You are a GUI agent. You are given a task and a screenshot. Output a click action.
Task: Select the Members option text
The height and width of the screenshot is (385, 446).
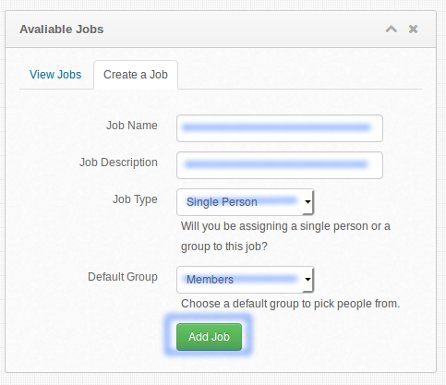[210, 279]
